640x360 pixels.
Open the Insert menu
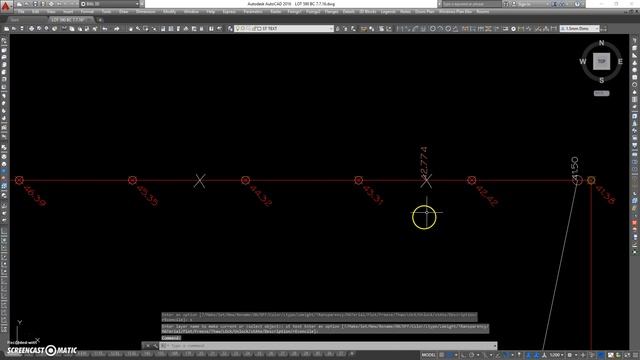tap(68, 12)
